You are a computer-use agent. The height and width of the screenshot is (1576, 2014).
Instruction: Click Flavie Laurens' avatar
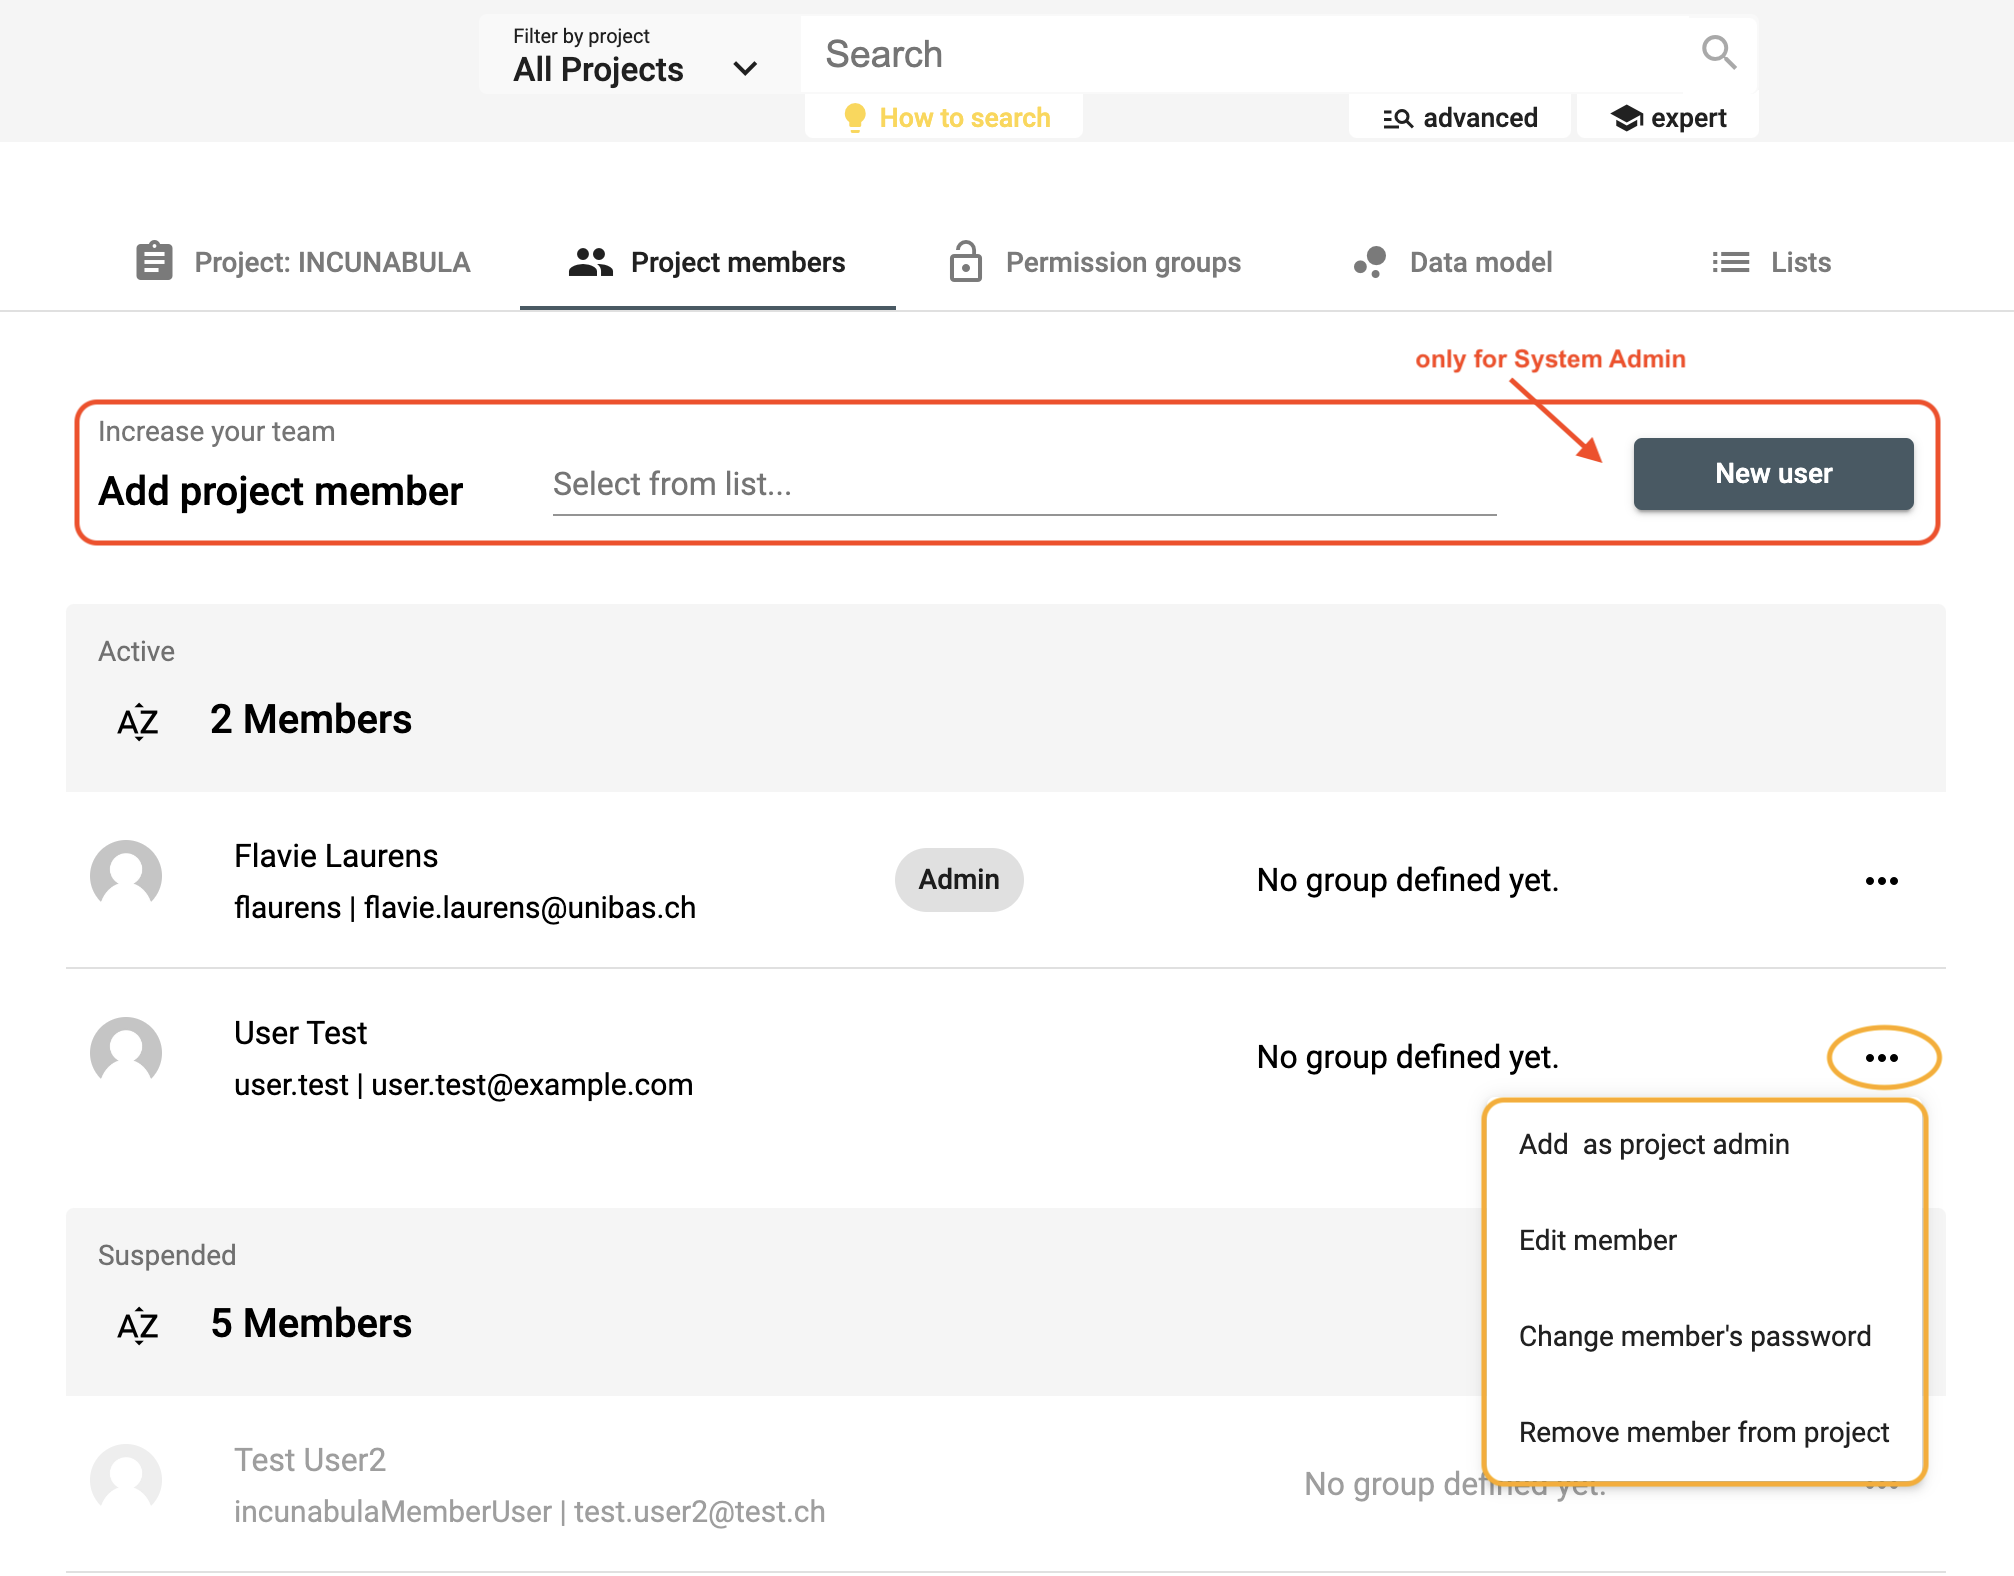click(x=126, y=876)
